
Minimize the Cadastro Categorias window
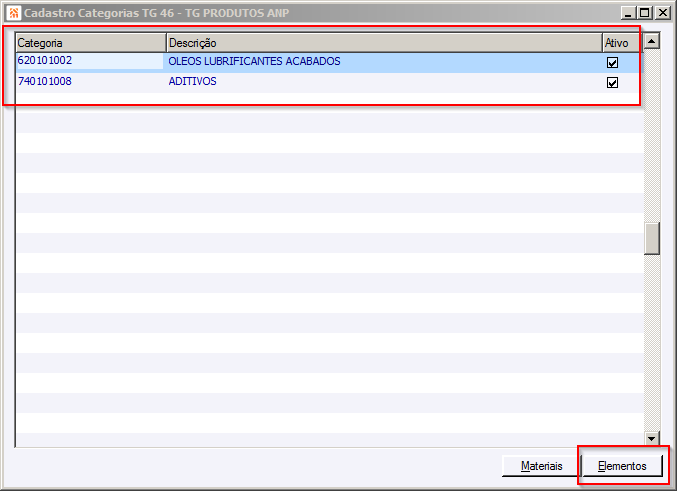click(628, 13)
